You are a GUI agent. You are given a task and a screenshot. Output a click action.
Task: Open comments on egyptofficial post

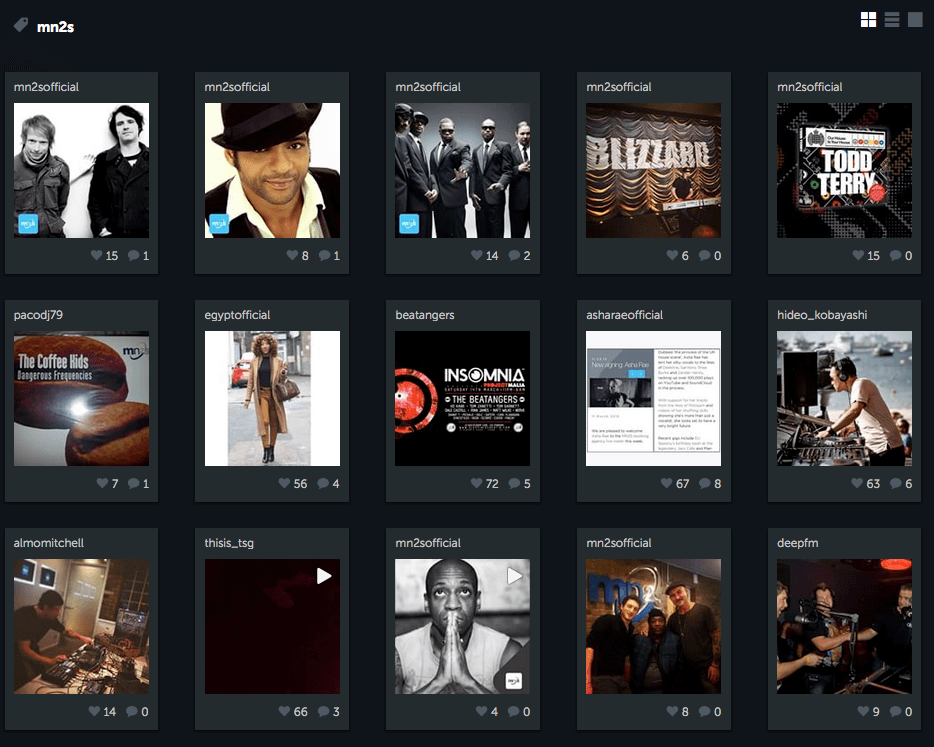point(323,484)
